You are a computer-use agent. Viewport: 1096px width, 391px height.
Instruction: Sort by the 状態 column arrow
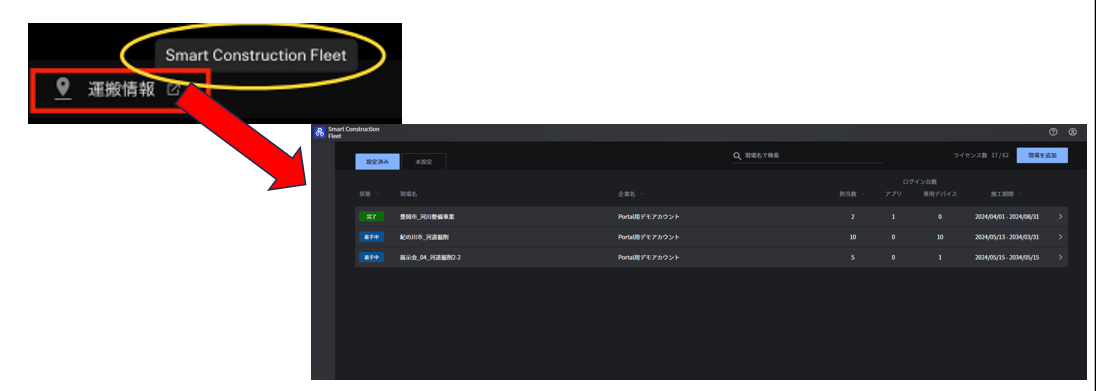click(x=377, y=194)
